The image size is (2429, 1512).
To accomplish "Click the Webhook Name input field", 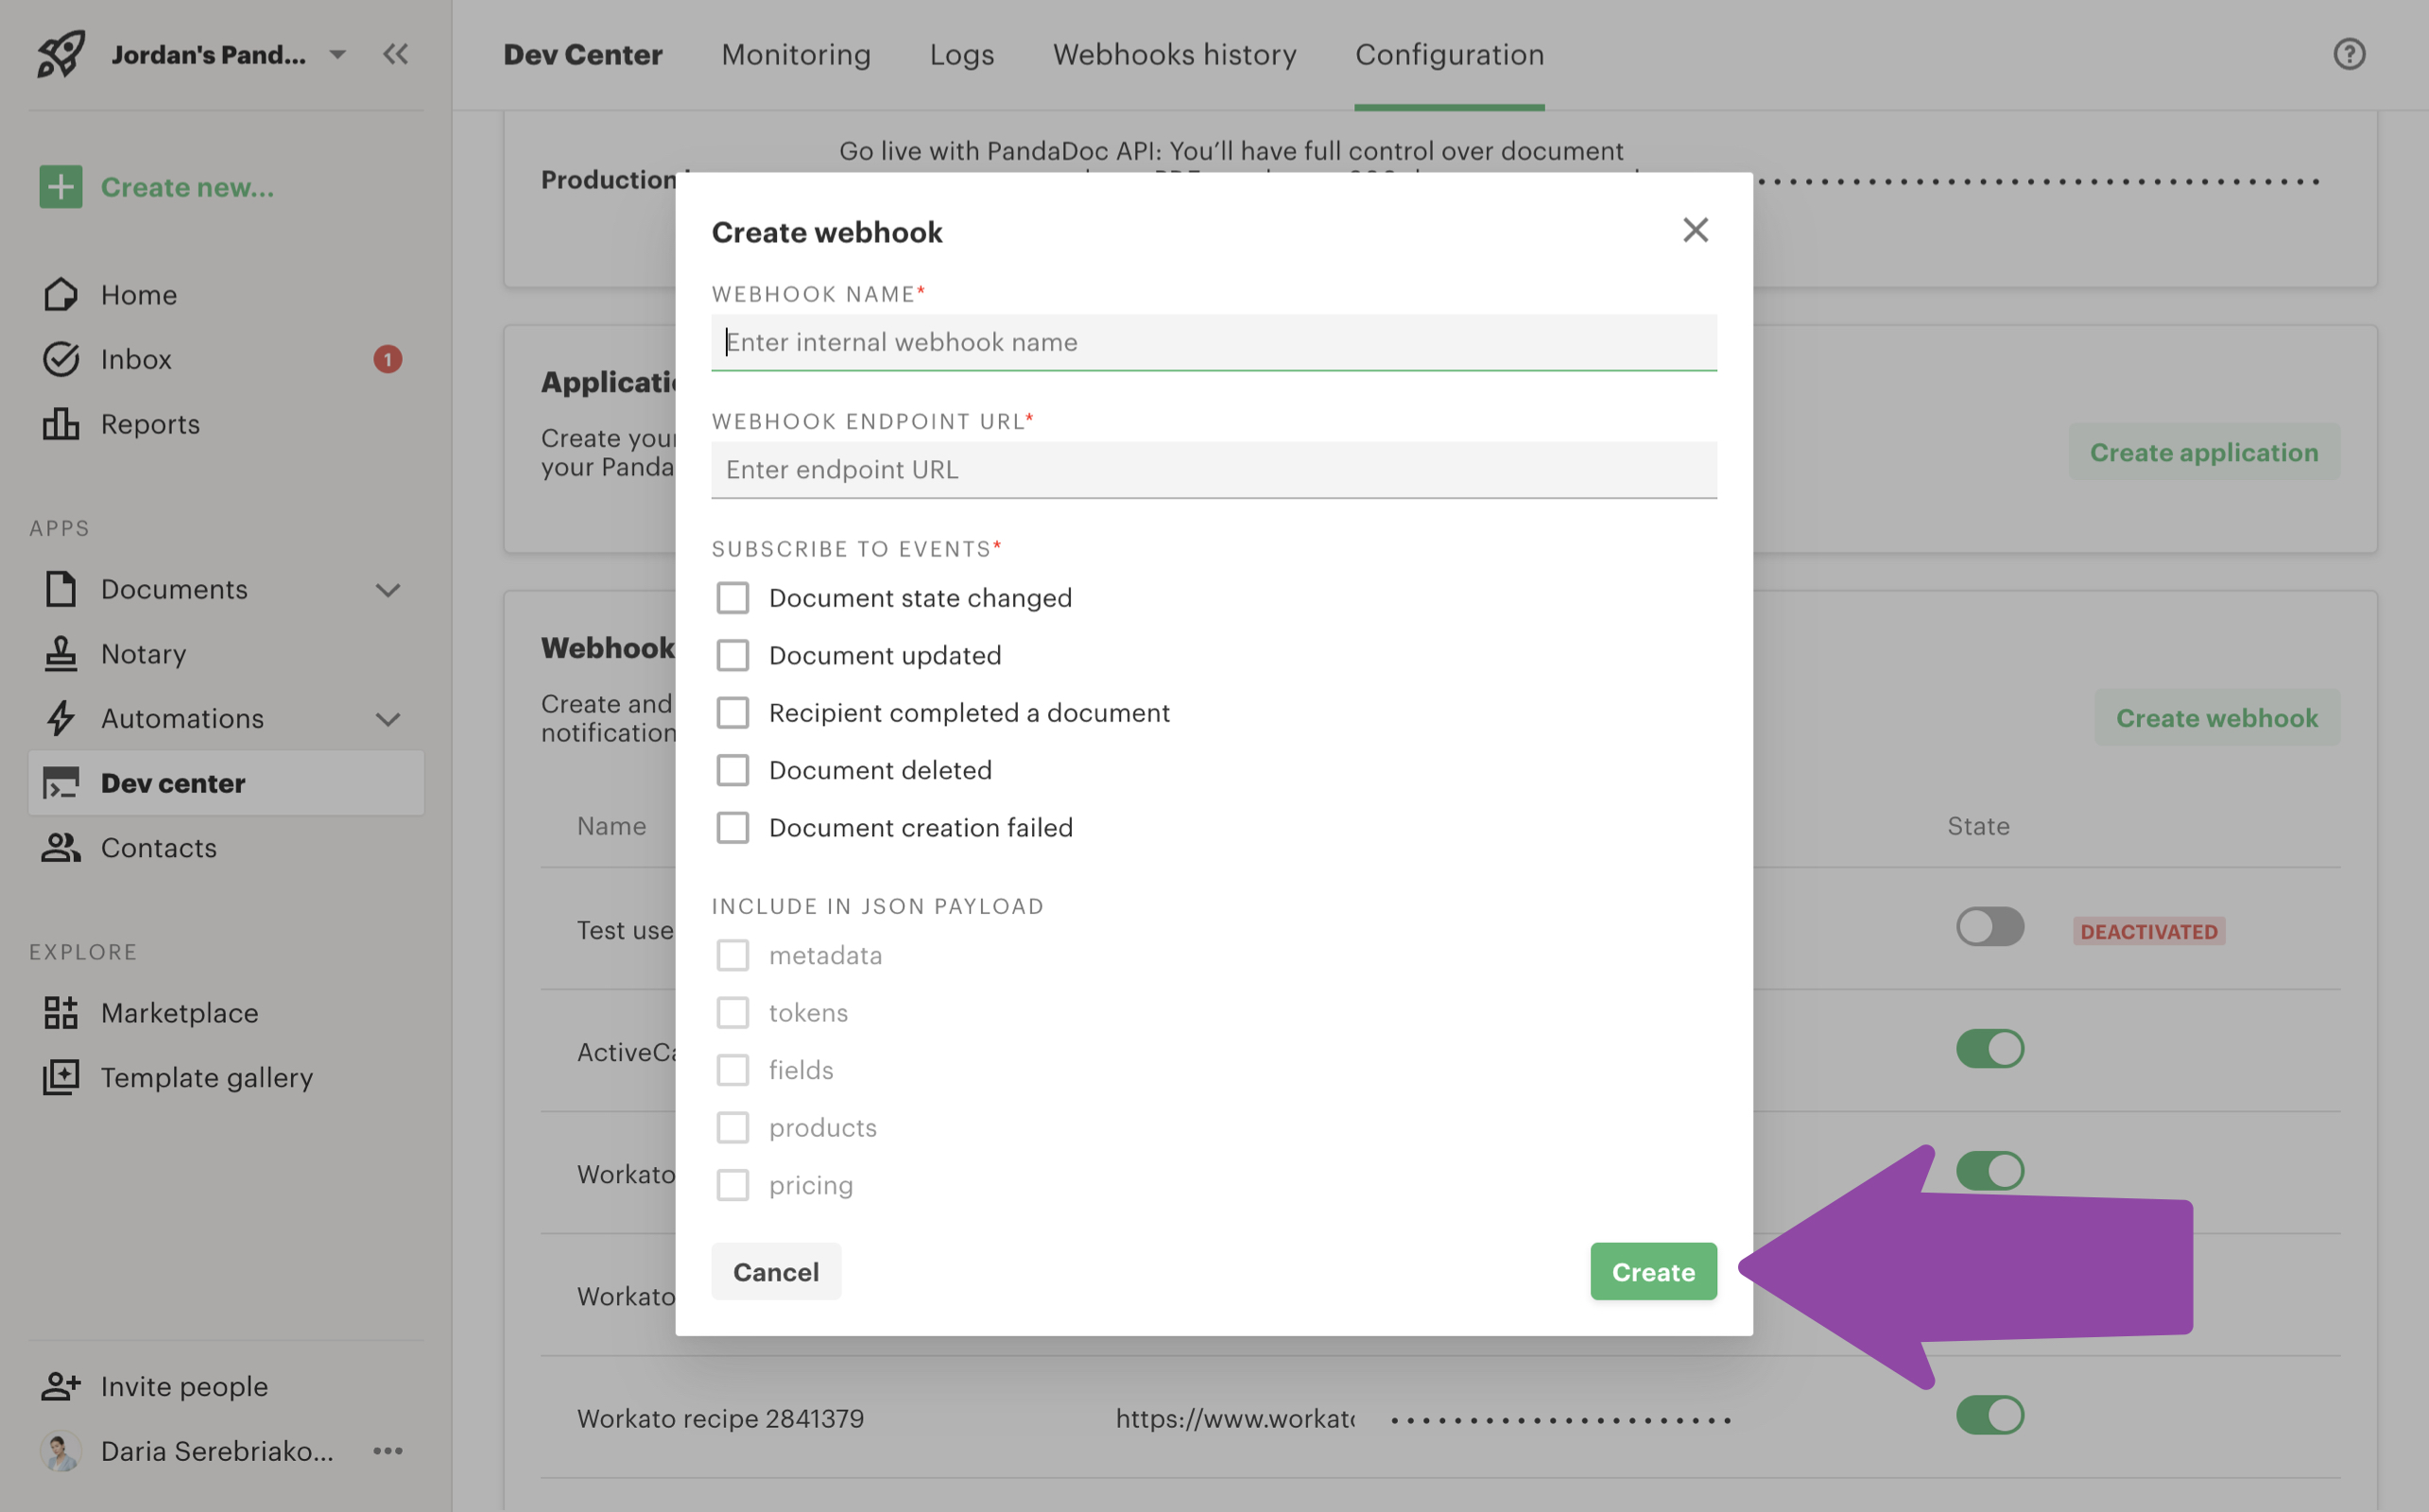I will [1214, 341].
